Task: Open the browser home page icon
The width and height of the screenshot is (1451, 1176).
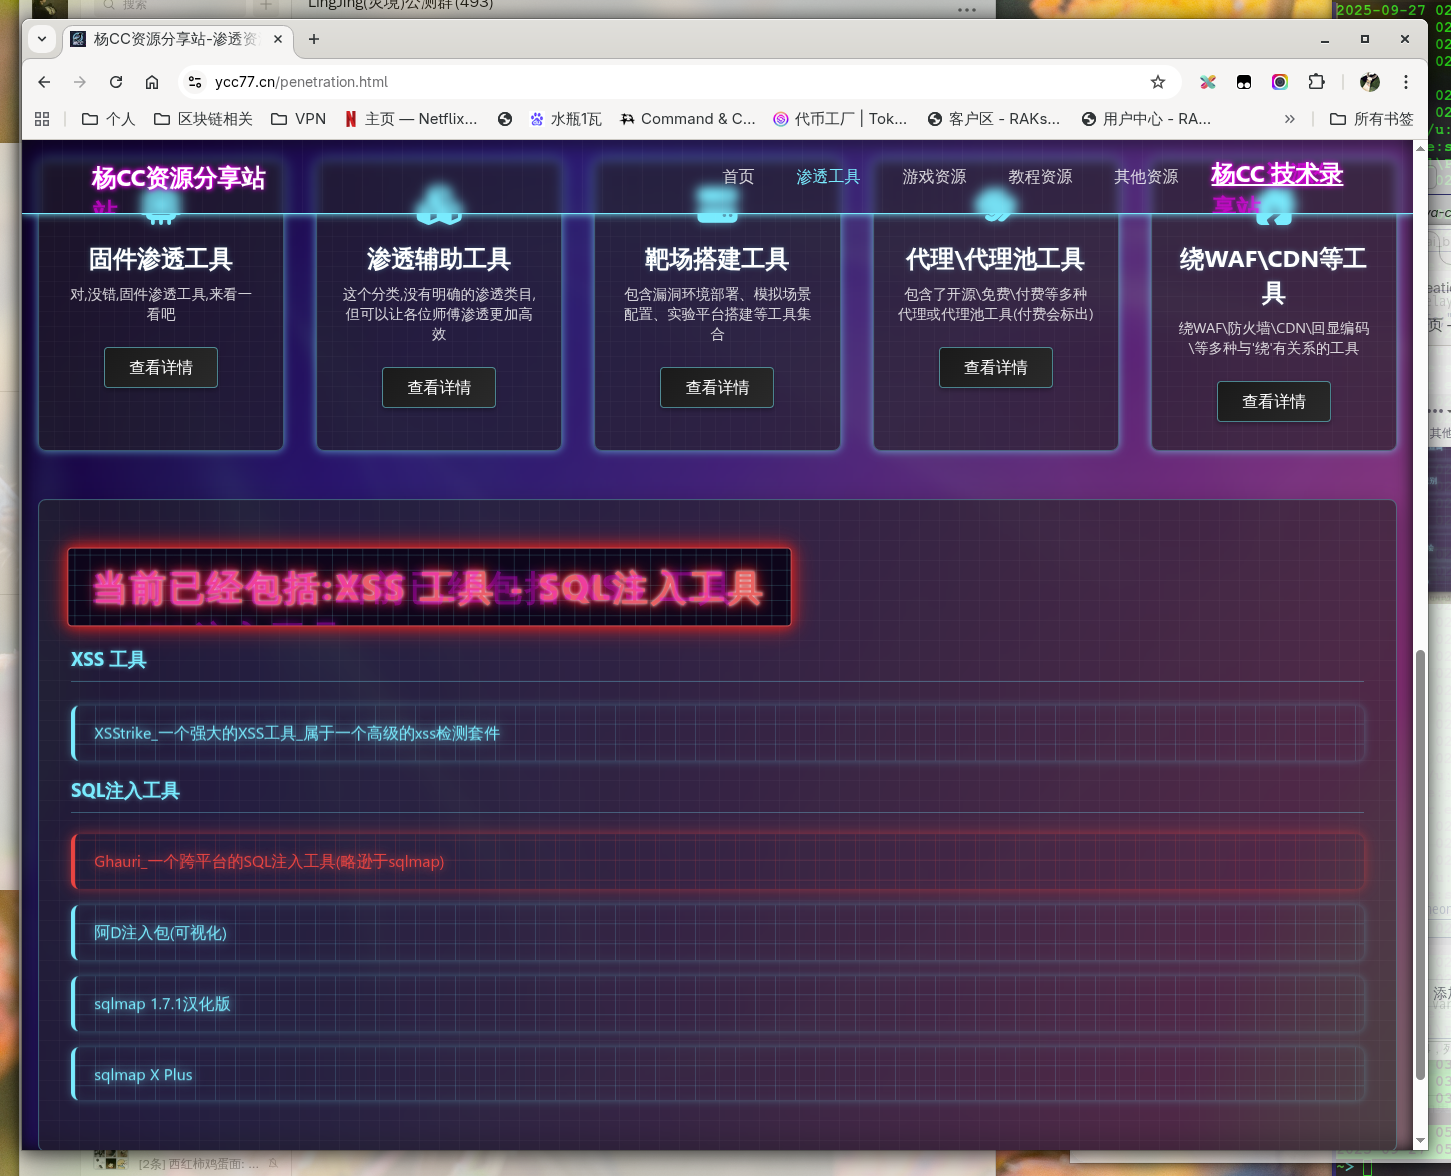Action: (x=152, y=82)
